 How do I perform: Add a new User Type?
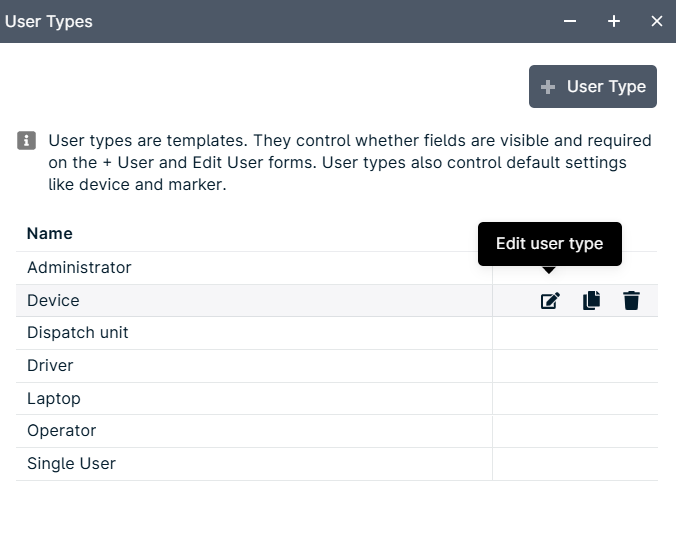(593, 86)
